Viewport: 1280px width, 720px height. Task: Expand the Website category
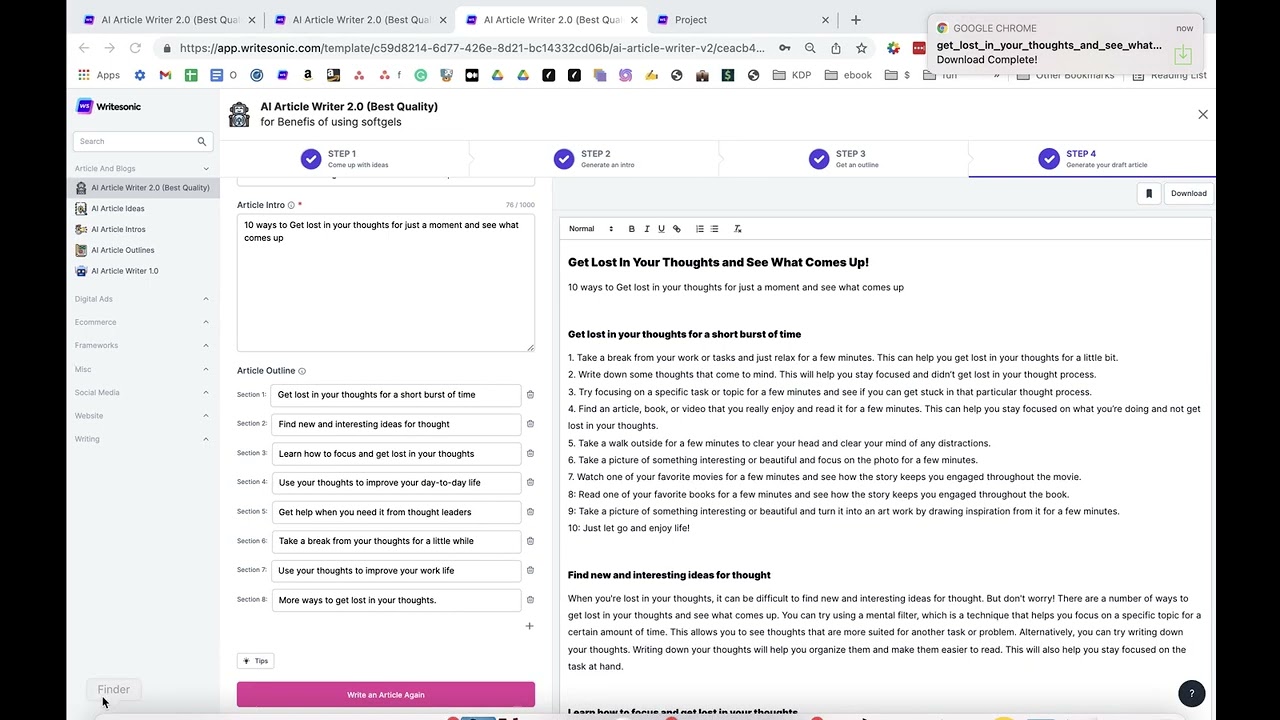click(142, 415)
